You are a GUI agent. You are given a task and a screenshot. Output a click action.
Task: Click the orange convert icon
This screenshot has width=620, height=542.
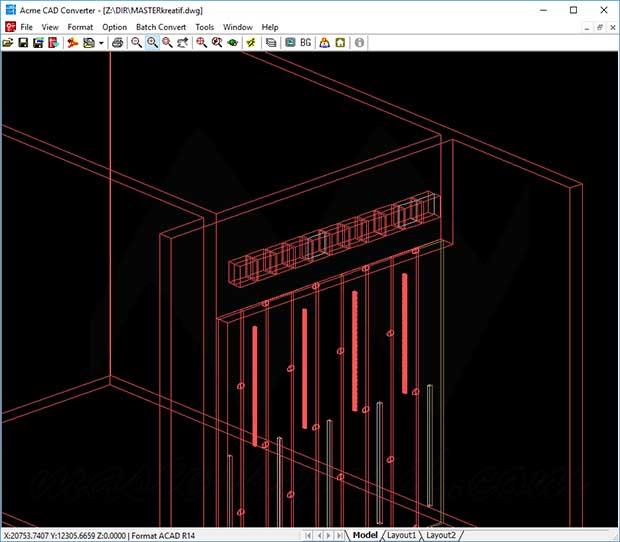pos(73,43)
